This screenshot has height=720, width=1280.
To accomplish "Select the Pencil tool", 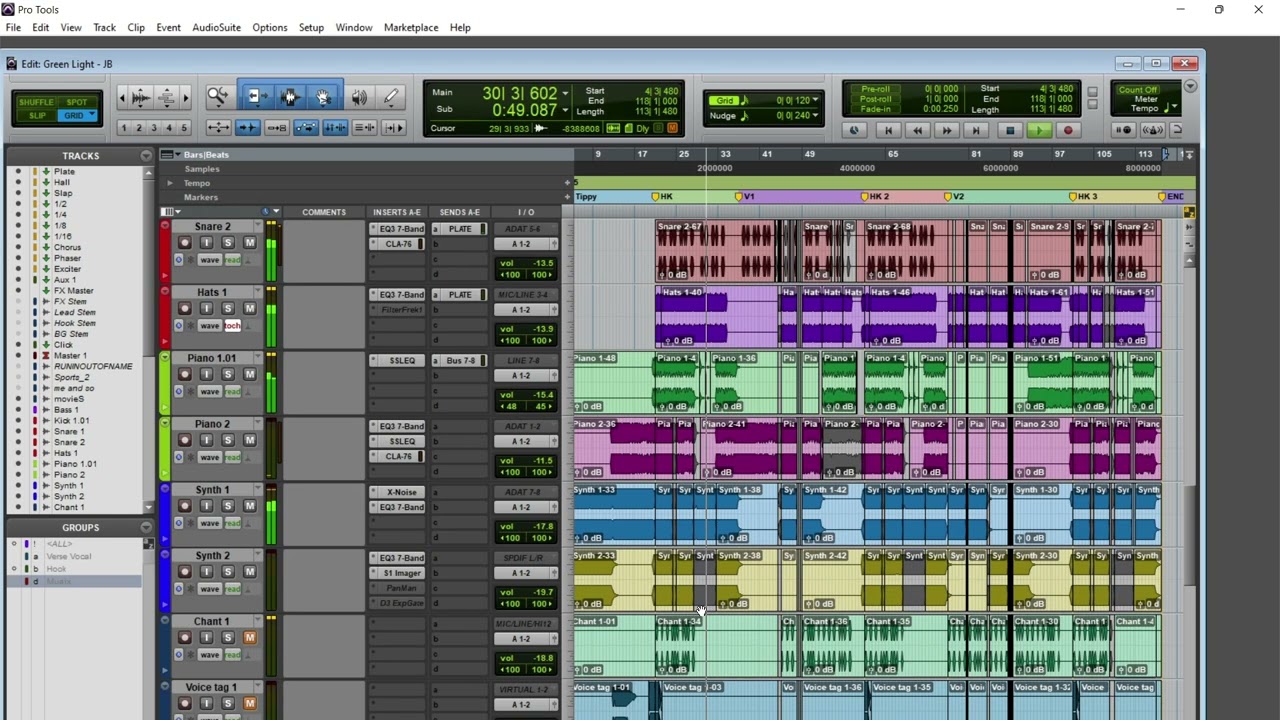I will pos(391,97).
